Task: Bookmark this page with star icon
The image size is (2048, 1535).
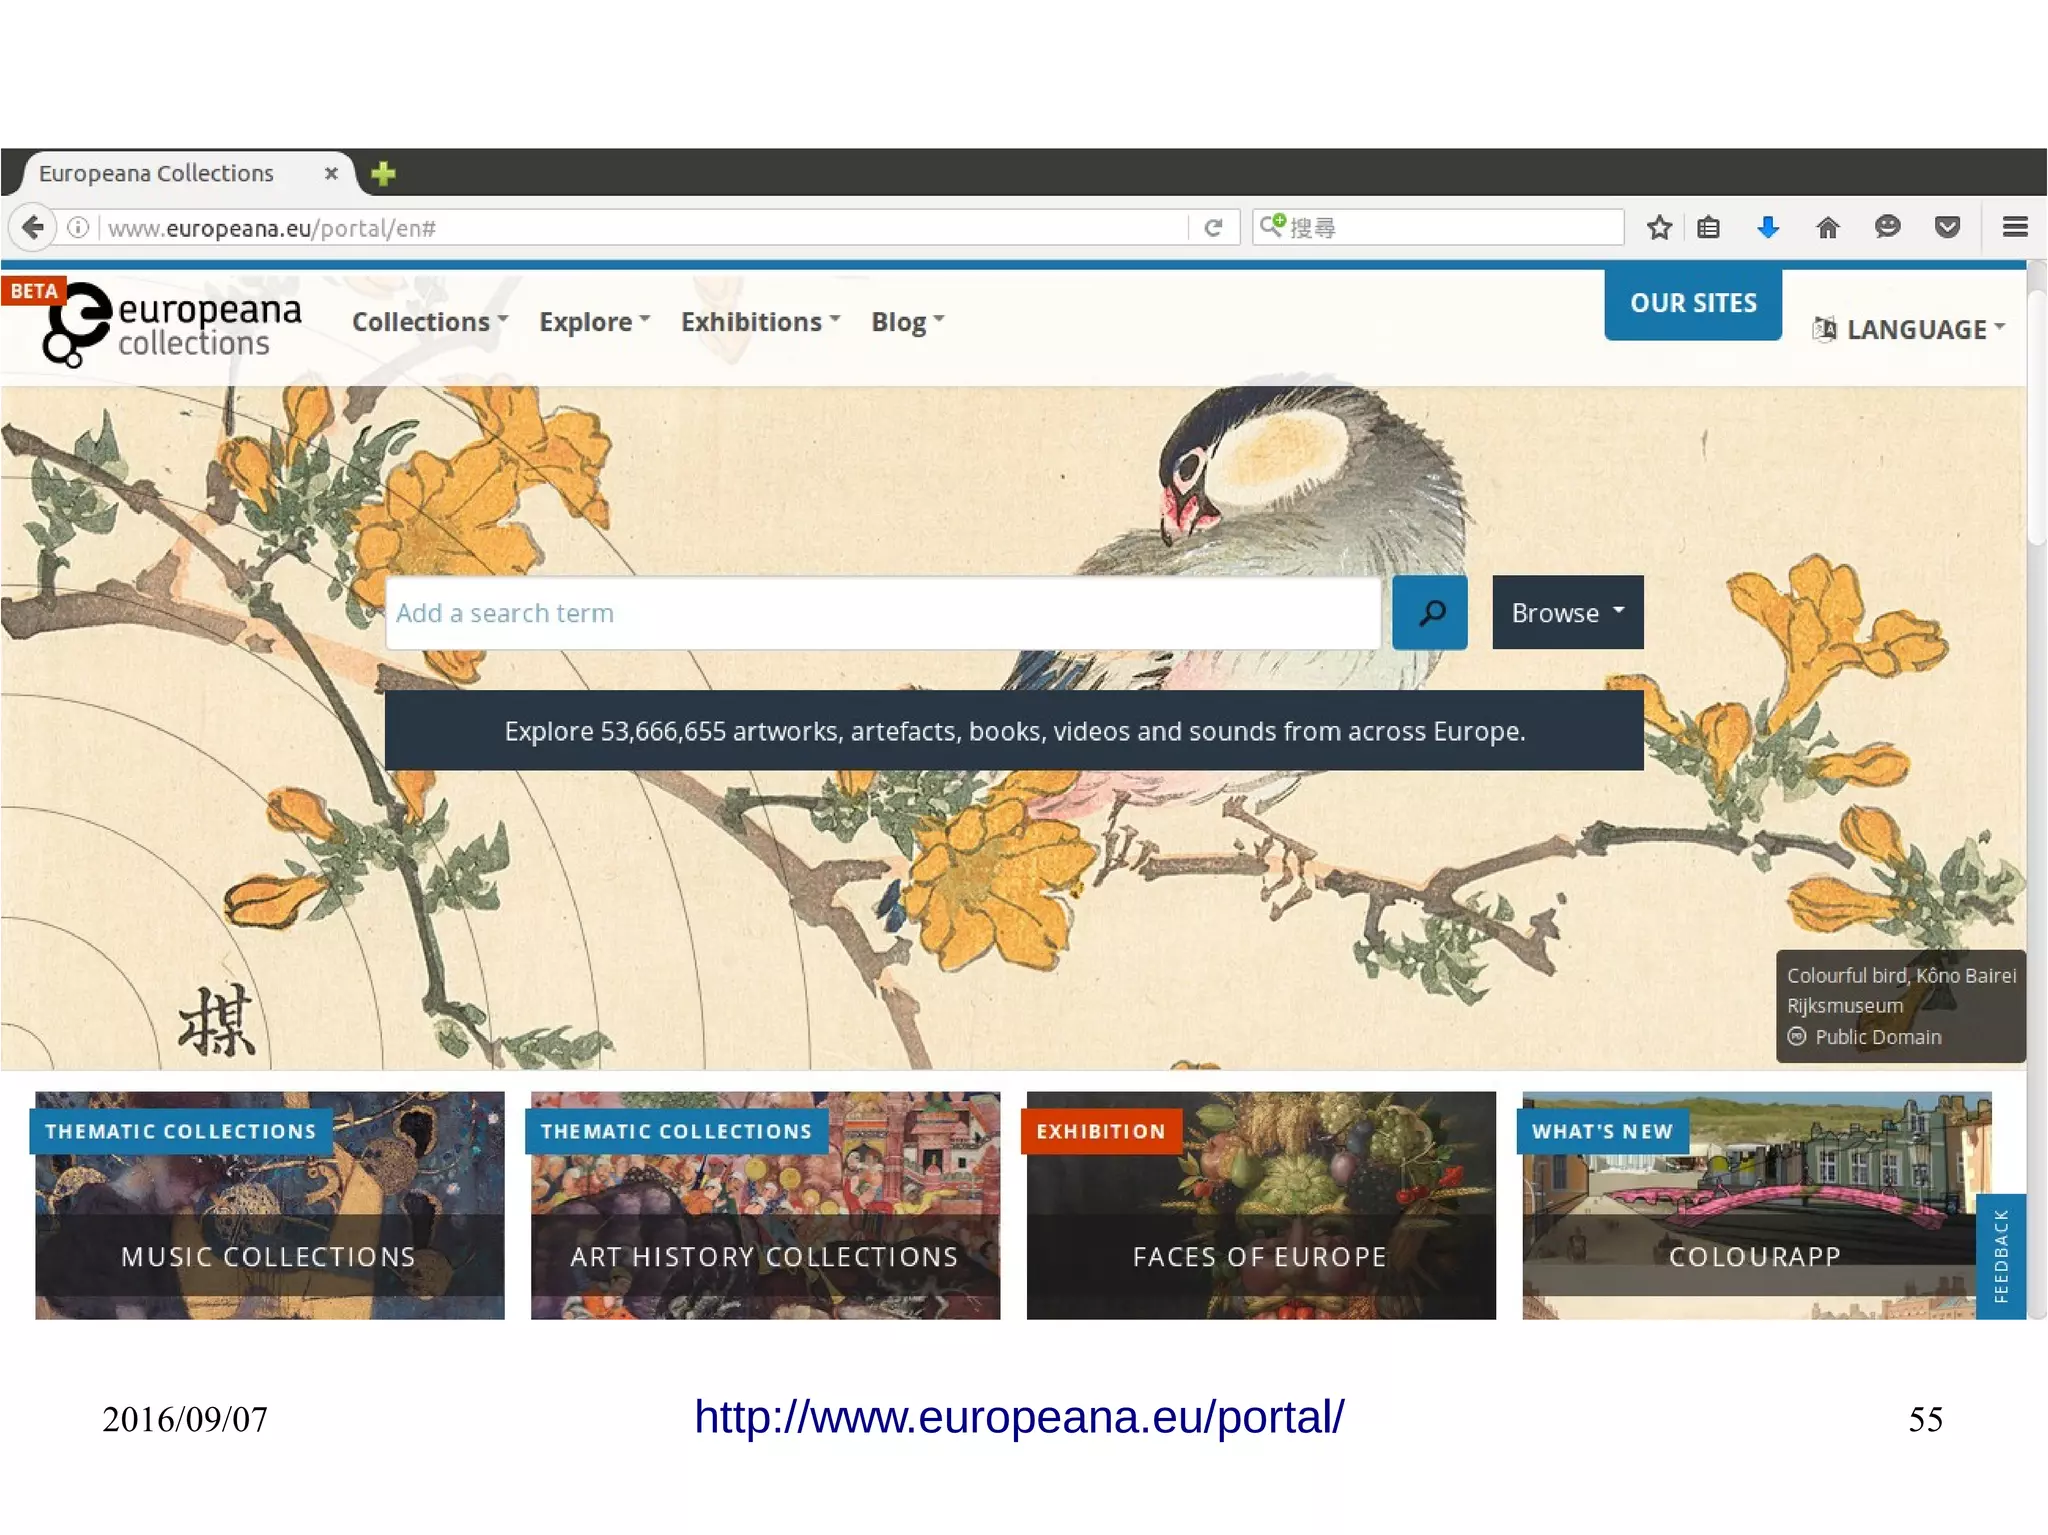Action: [1659, 228]
